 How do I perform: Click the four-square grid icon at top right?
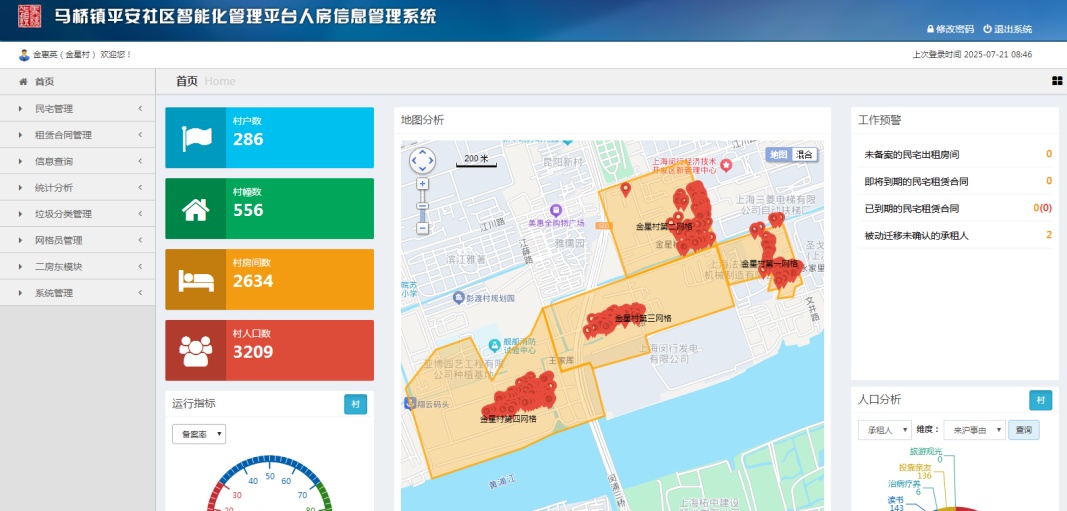1057,81
